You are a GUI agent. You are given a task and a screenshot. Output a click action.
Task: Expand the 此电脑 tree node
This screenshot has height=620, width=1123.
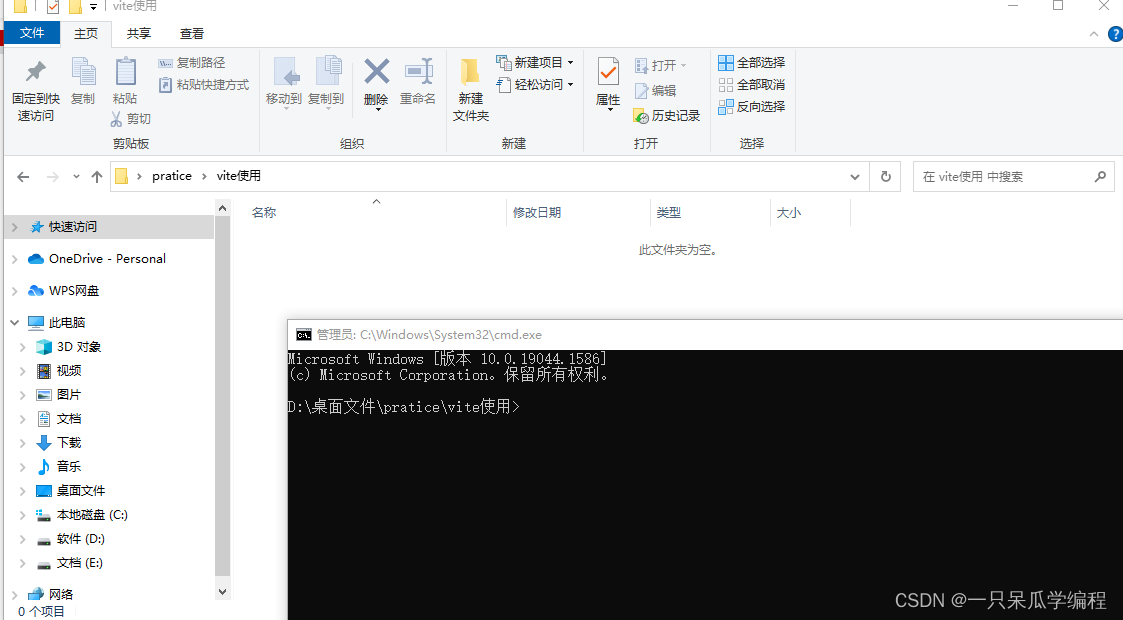tap(13, 322)
